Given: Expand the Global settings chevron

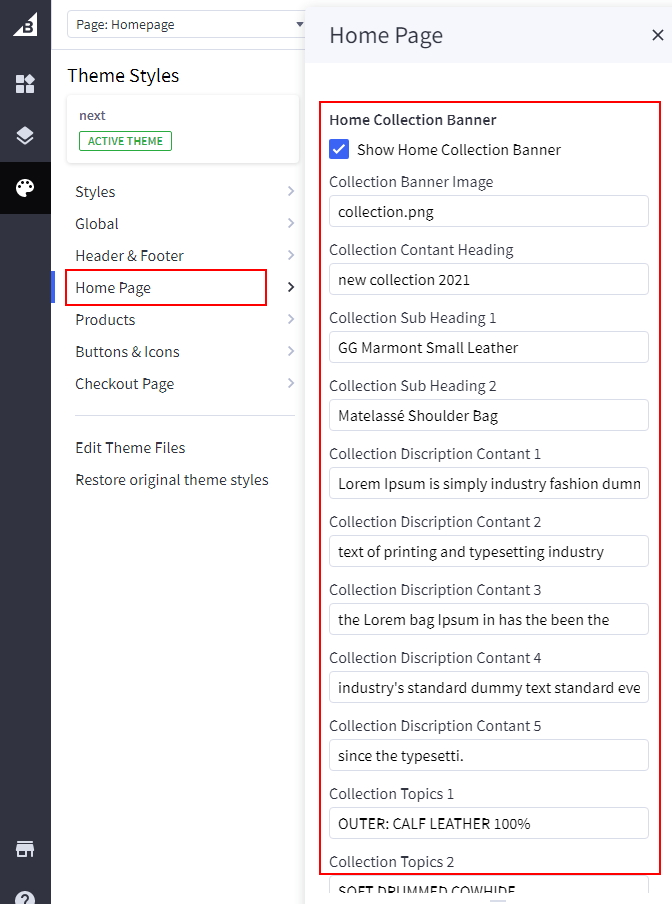Looking at the screenshot, I should coord(290,224).
